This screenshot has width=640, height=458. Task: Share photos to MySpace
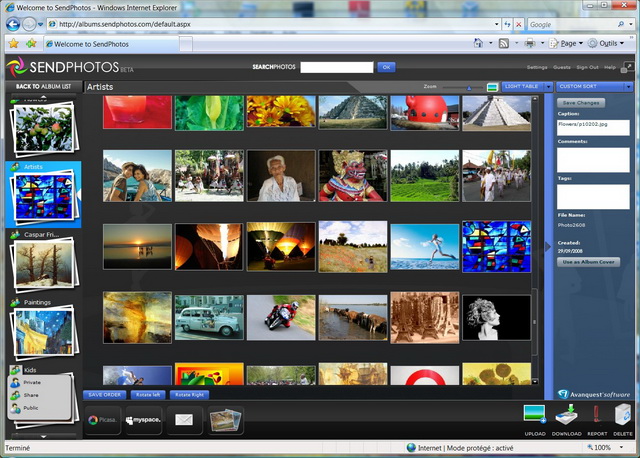(x=144, y=420)
